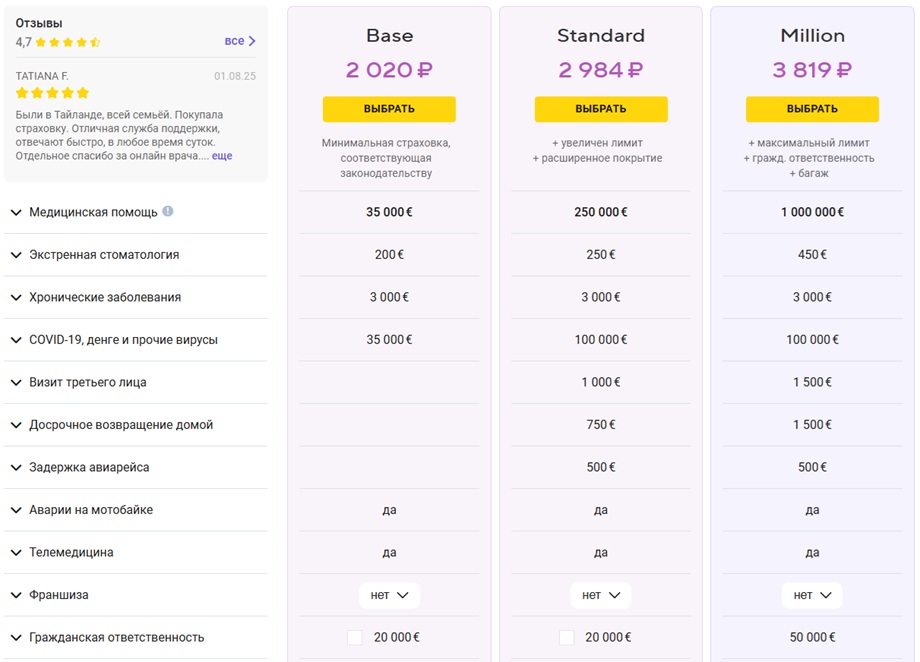Image resolution: width=920 pixels, height=662 pixels.
Task: Open the еще link in Tatiana's review
Action: (222, 156)
